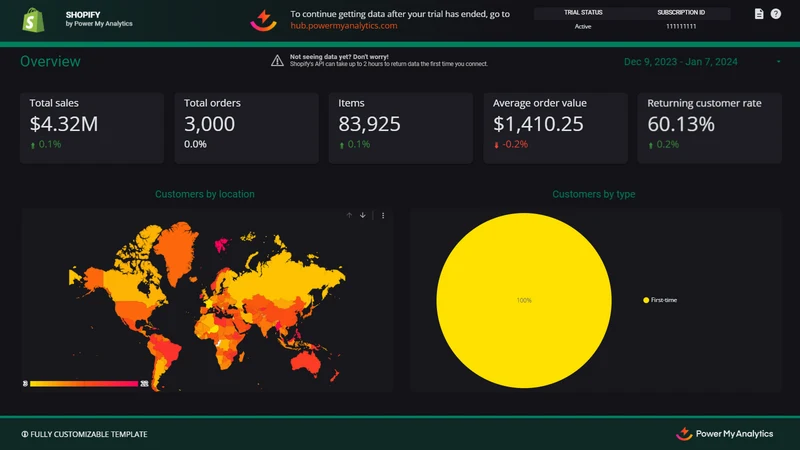Click the Fully Customizable Template text
This screenshot has width=800, height=450.
[x=89, y=434]
